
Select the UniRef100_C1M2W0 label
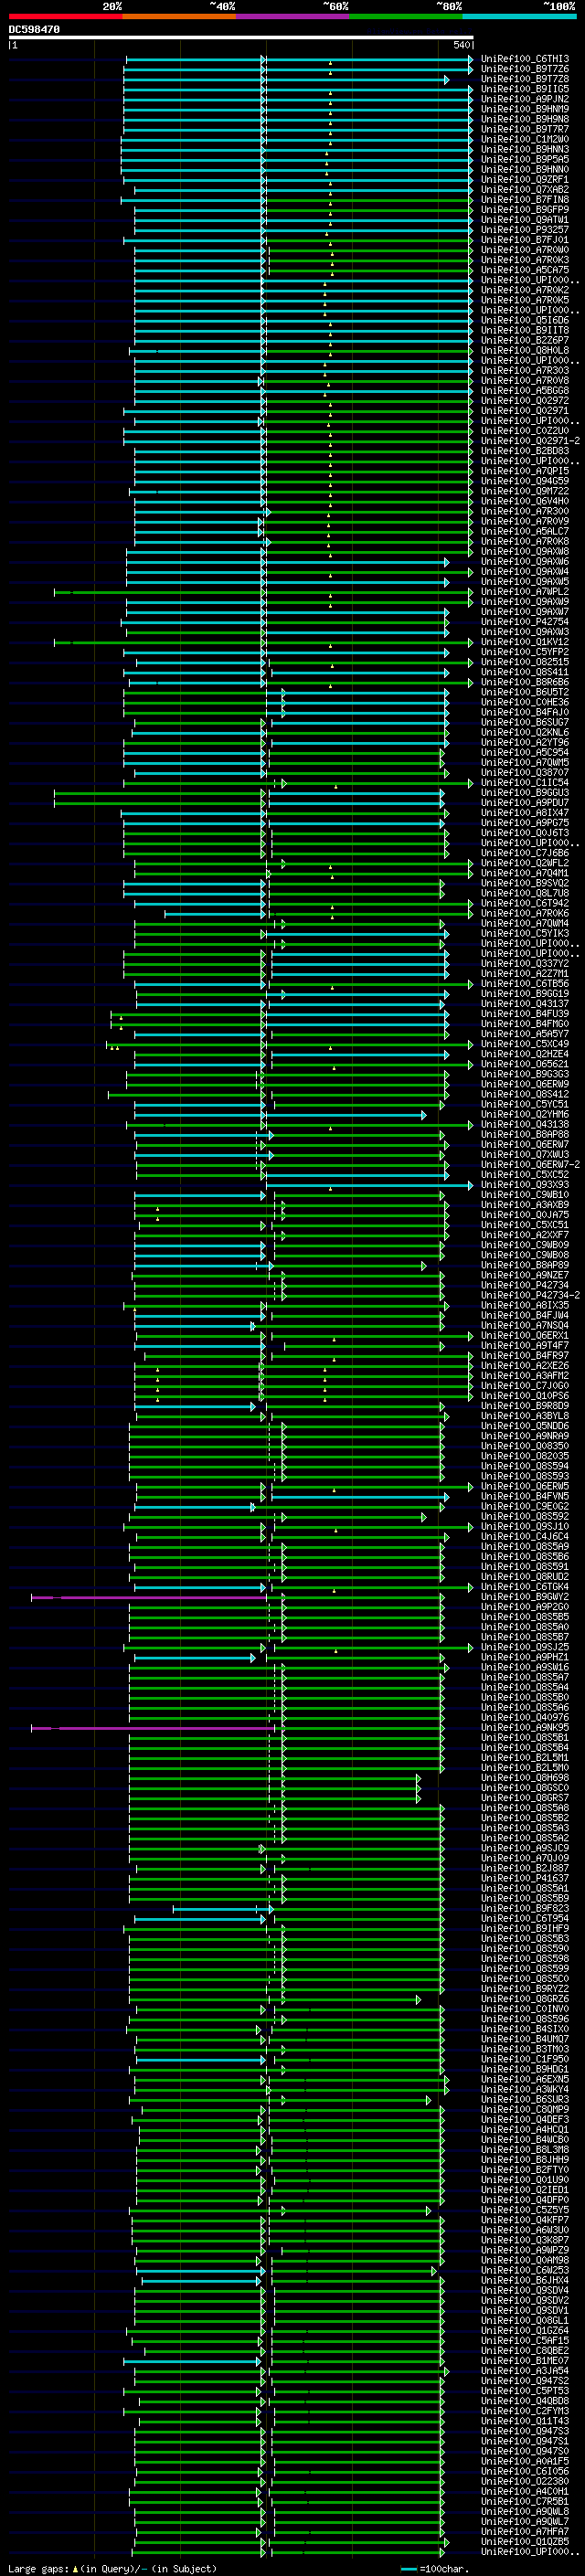tap(525, 139)
